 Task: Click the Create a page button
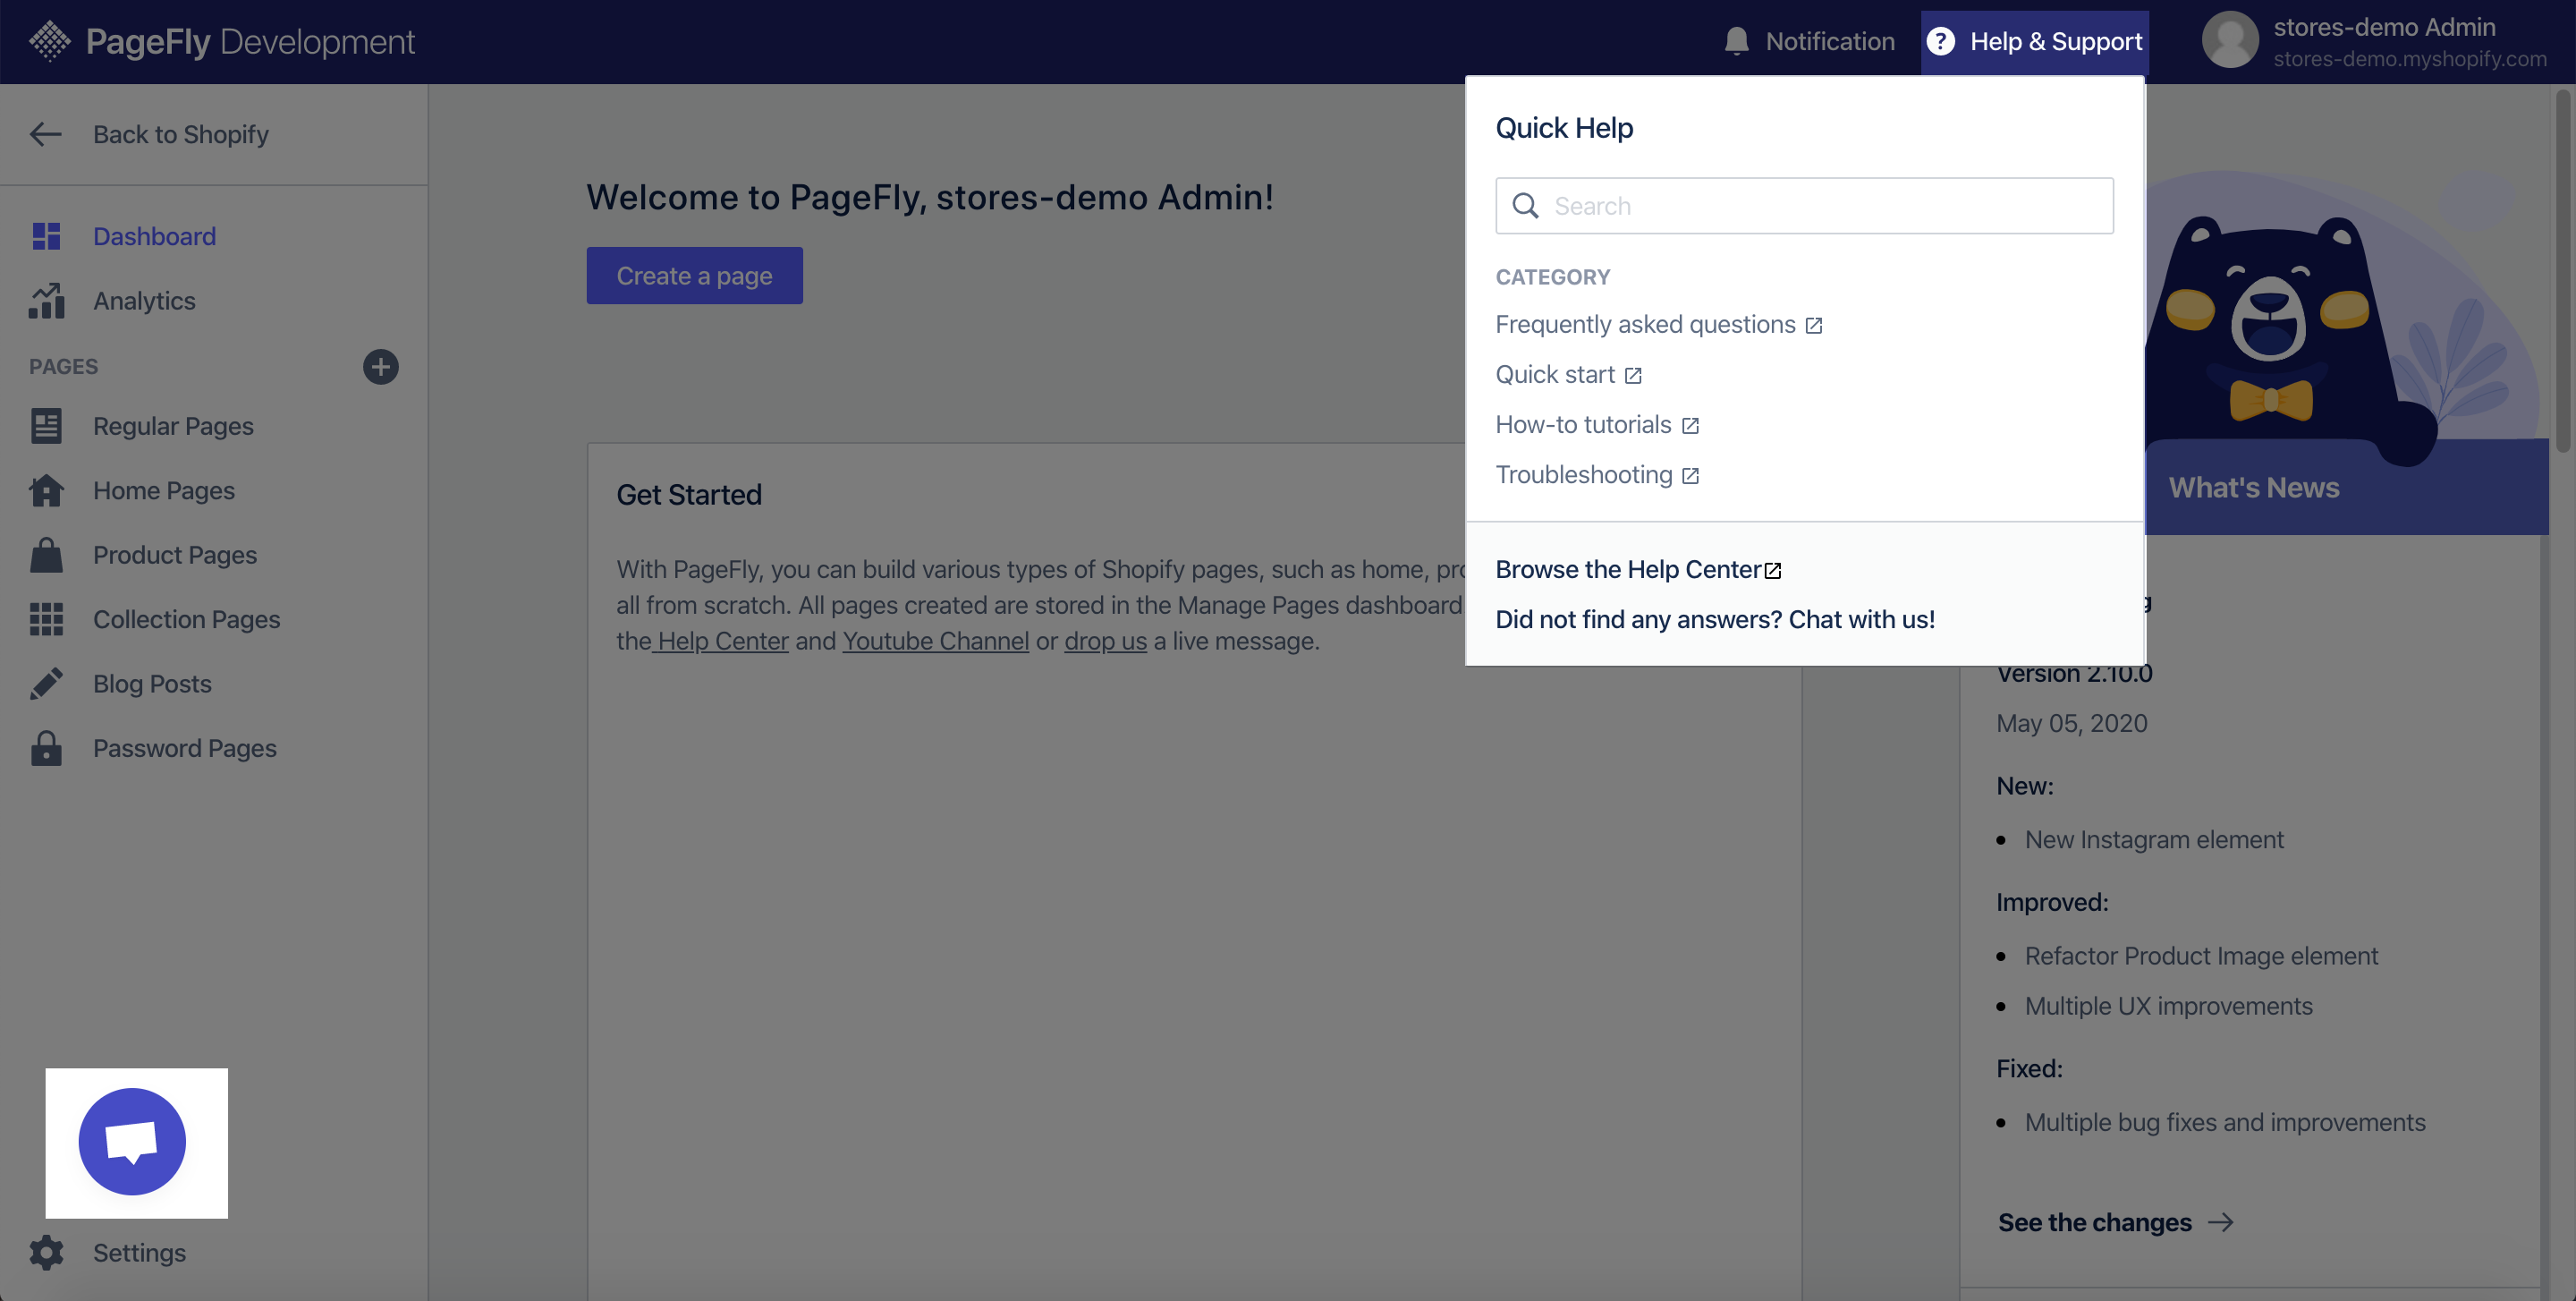(694, 275)
